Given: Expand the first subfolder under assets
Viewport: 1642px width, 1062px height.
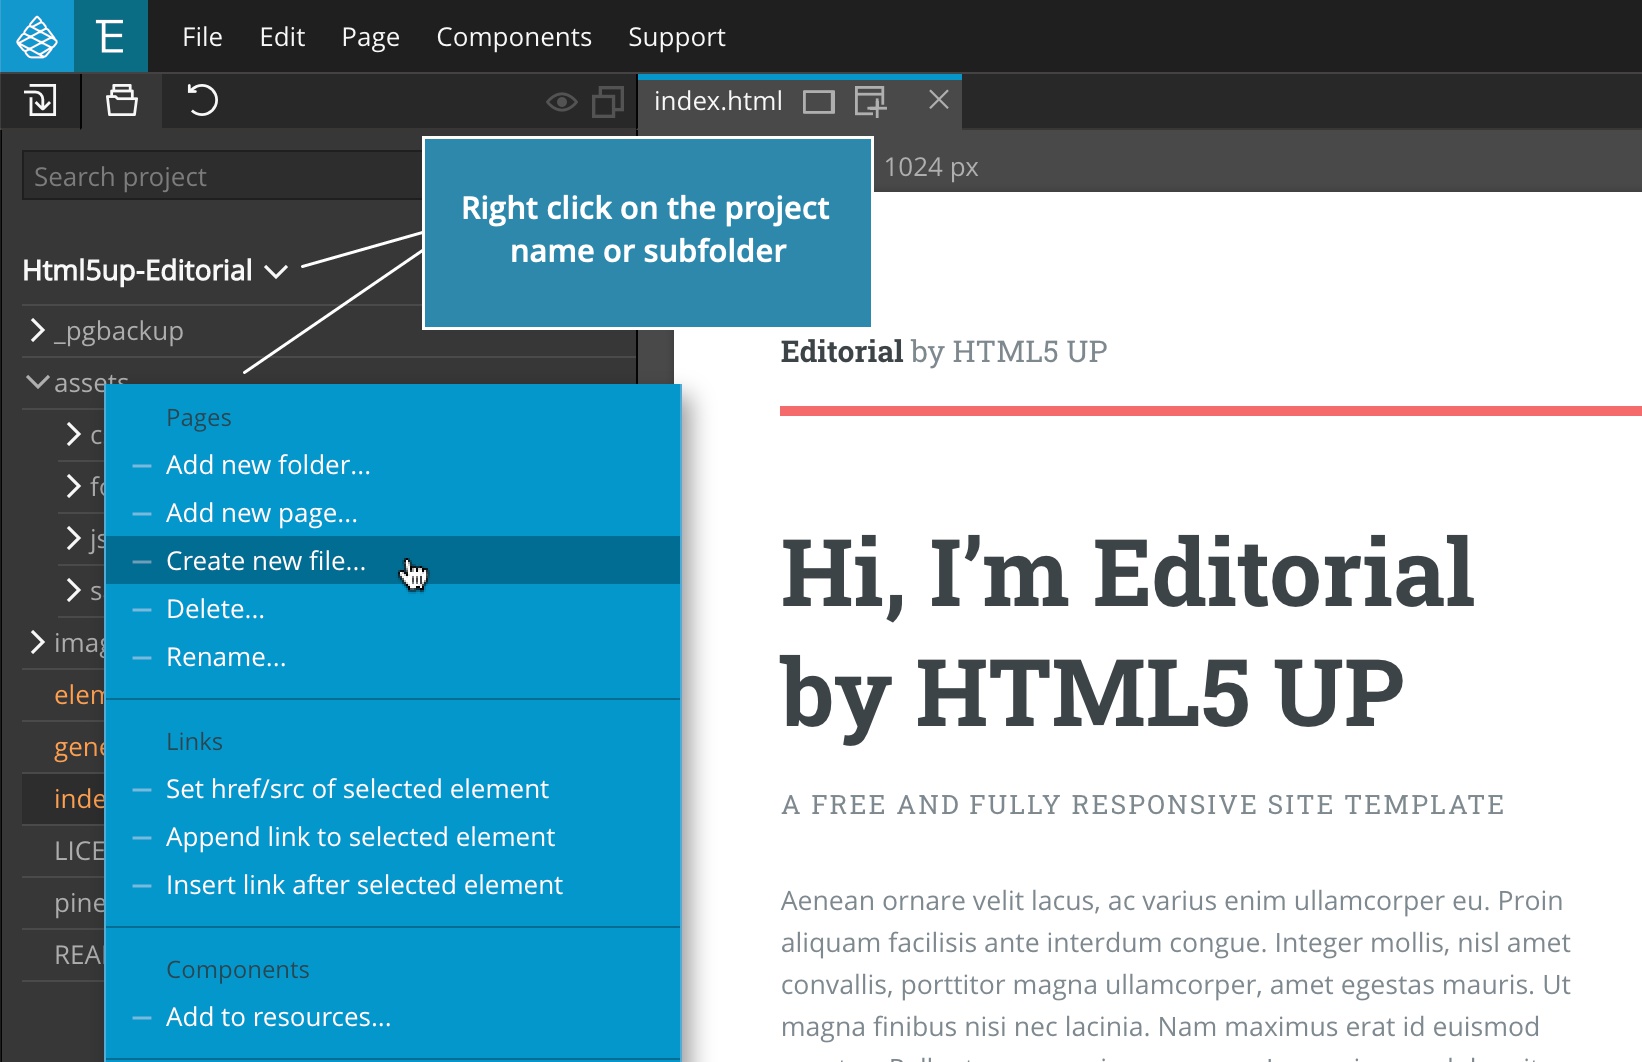Looking at the screenshot, I should 73,434.
